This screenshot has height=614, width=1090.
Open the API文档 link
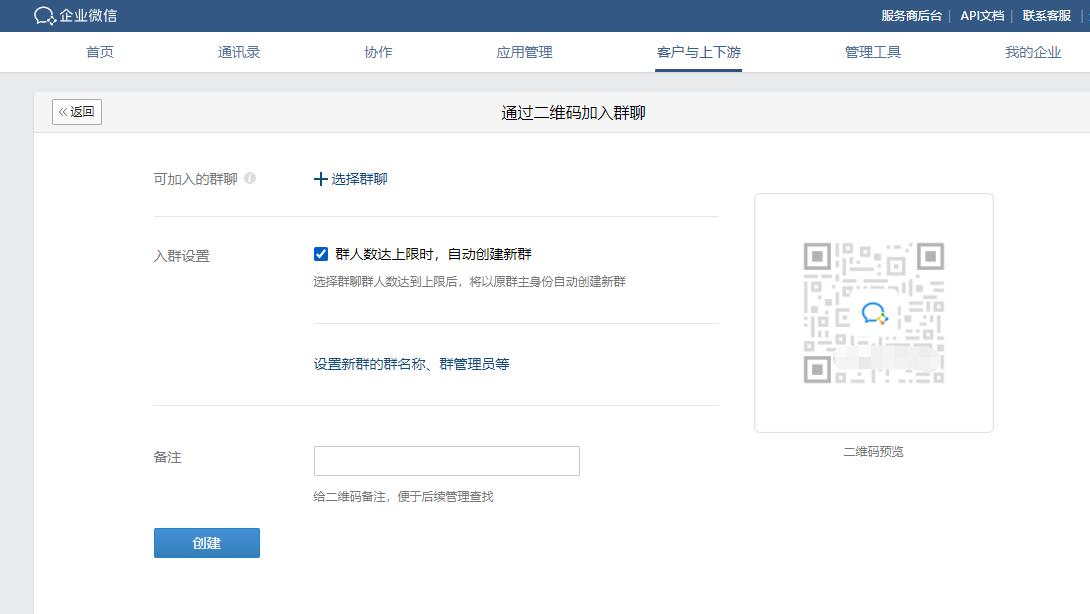(981, 15)
